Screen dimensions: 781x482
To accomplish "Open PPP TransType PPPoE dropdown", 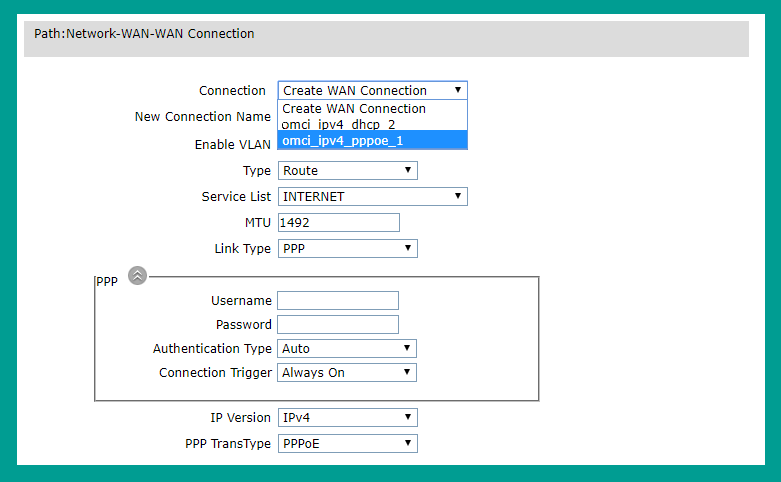I will click(348, 443).
